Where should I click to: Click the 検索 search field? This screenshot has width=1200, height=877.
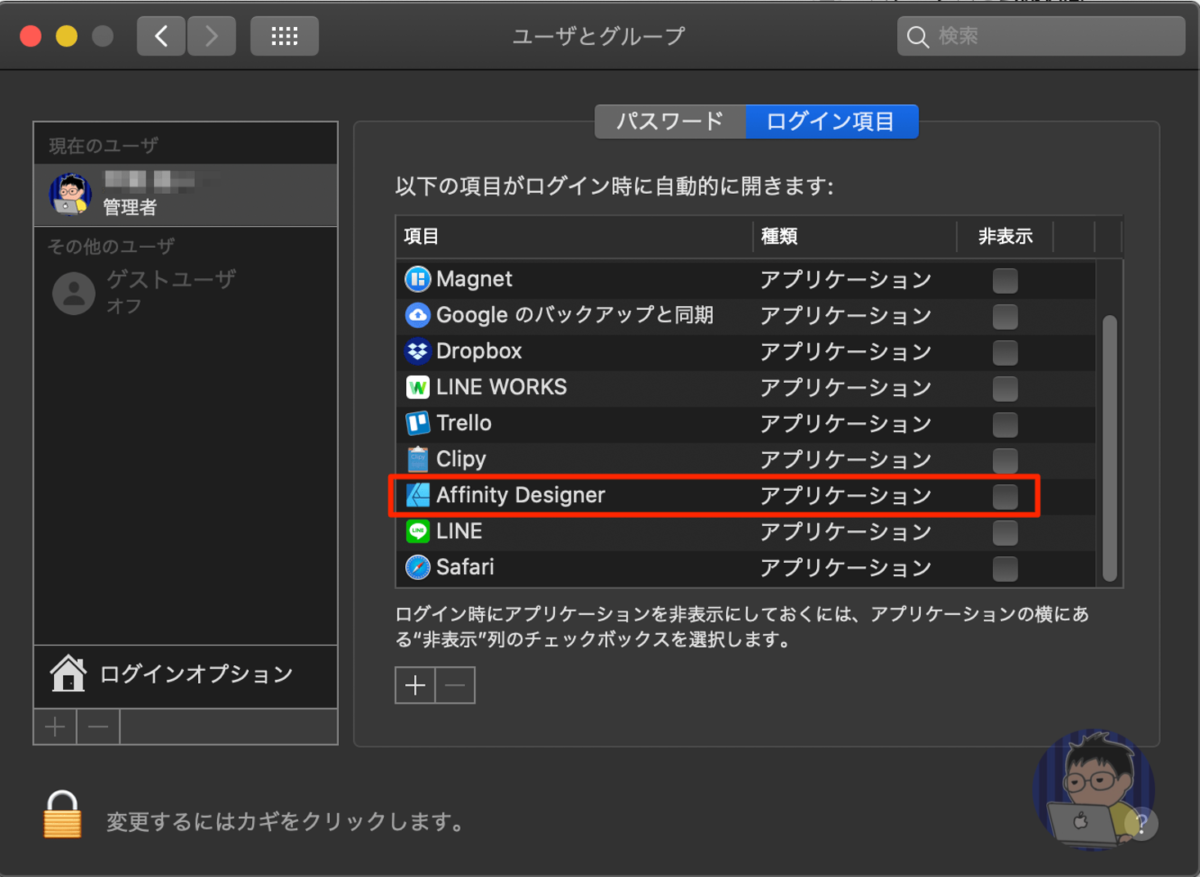click(x=1041, y=37)
